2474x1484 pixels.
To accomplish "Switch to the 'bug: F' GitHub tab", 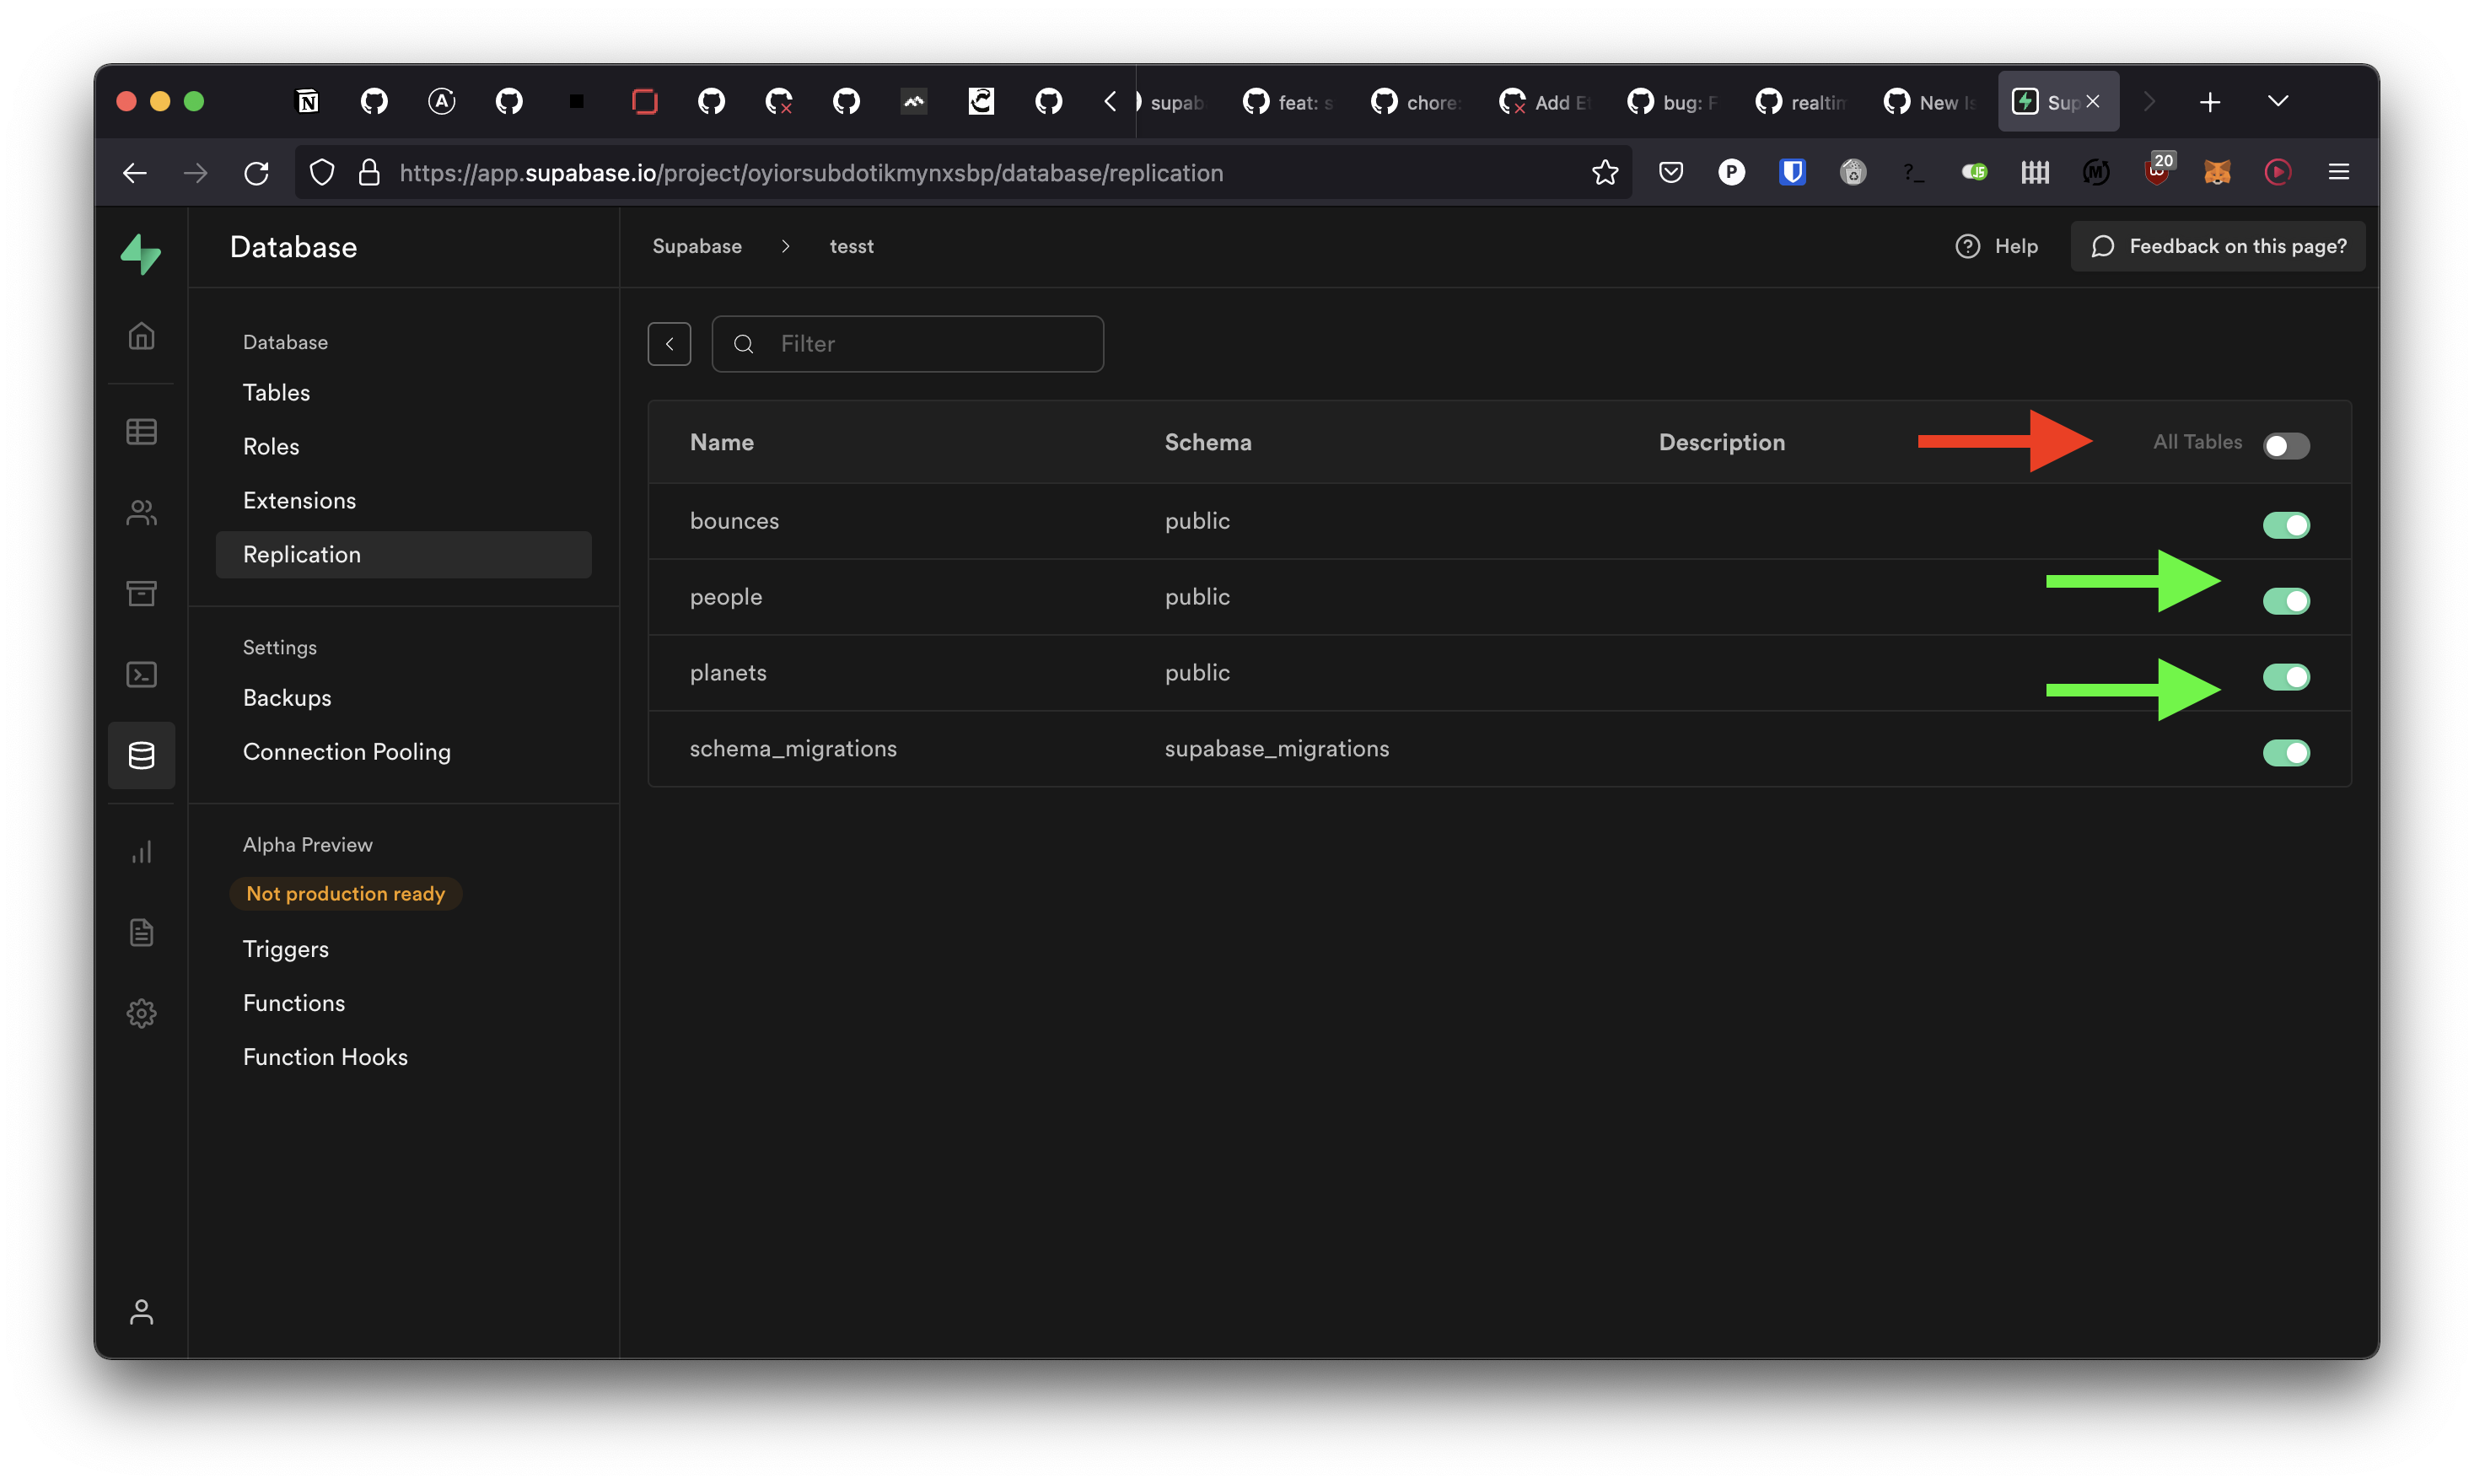I will pos(1672,102).
